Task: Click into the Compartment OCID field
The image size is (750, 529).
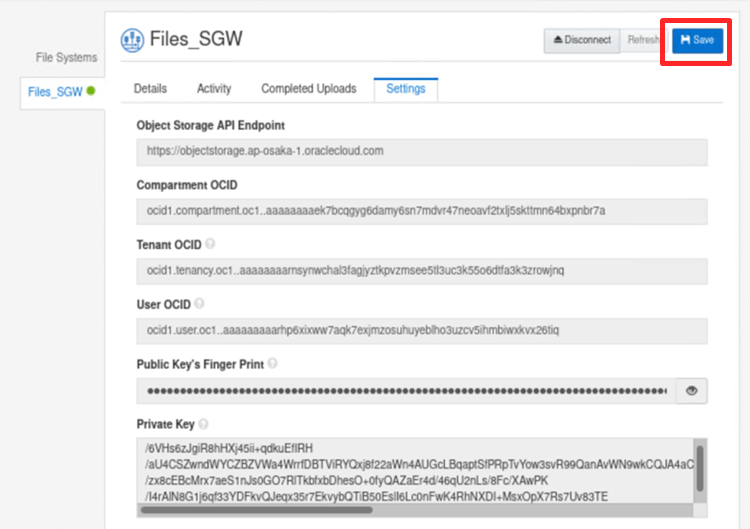Action: [x=422, y=211]
